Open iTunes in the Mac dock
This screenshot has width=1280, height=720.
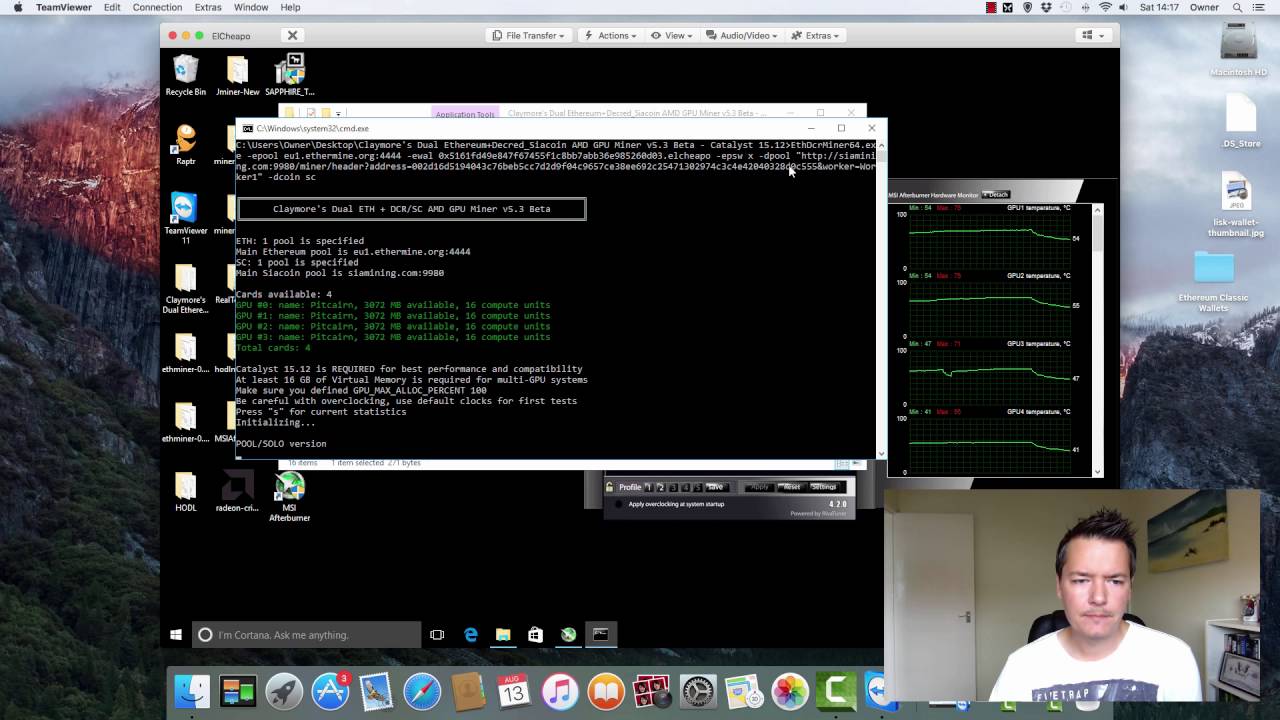pos(560,691)
